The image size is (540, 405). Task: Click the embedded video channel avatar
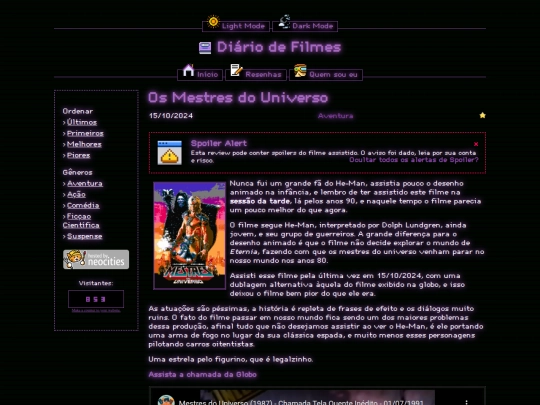(166, 400)
